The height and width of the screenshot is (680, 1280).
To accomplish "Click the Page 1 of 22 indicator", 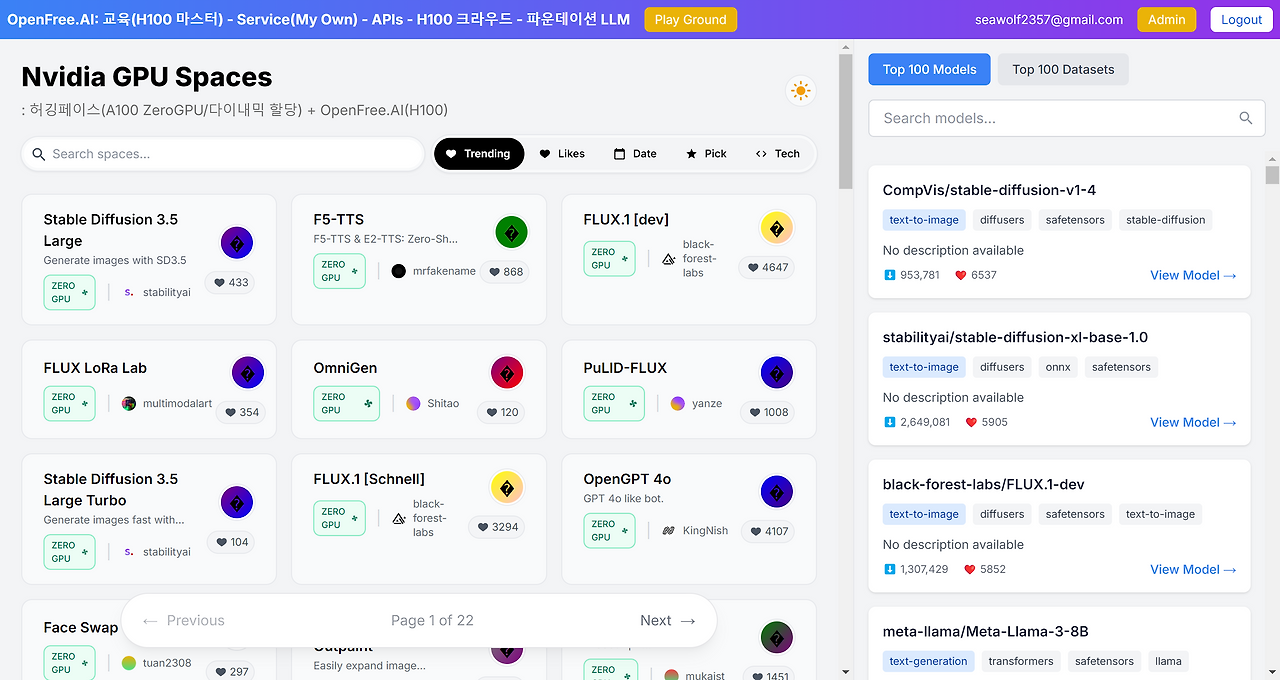I will [432, 621].
